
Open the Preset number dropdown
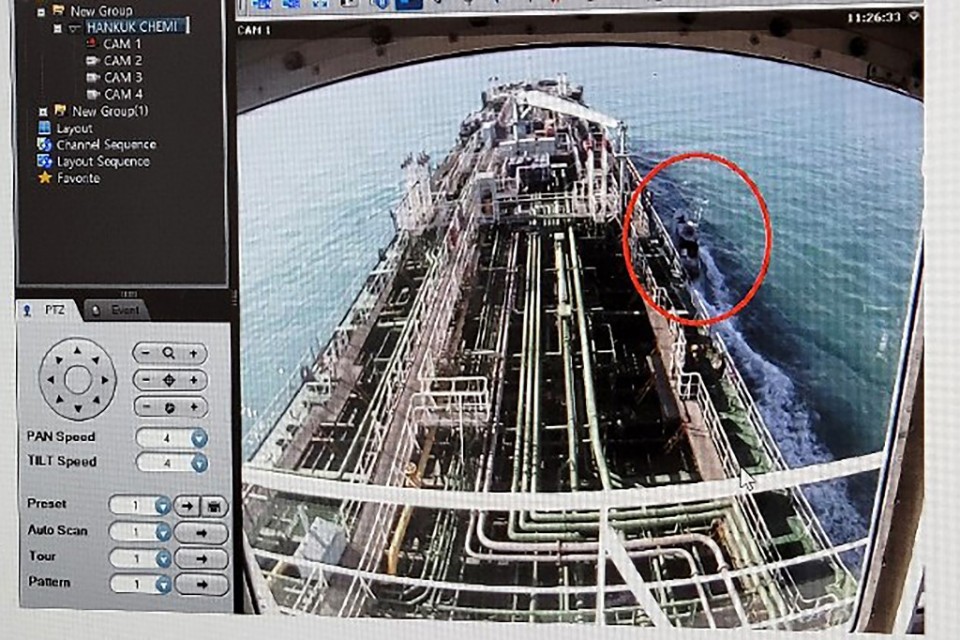pyautogui.click(x=162, y=506)
